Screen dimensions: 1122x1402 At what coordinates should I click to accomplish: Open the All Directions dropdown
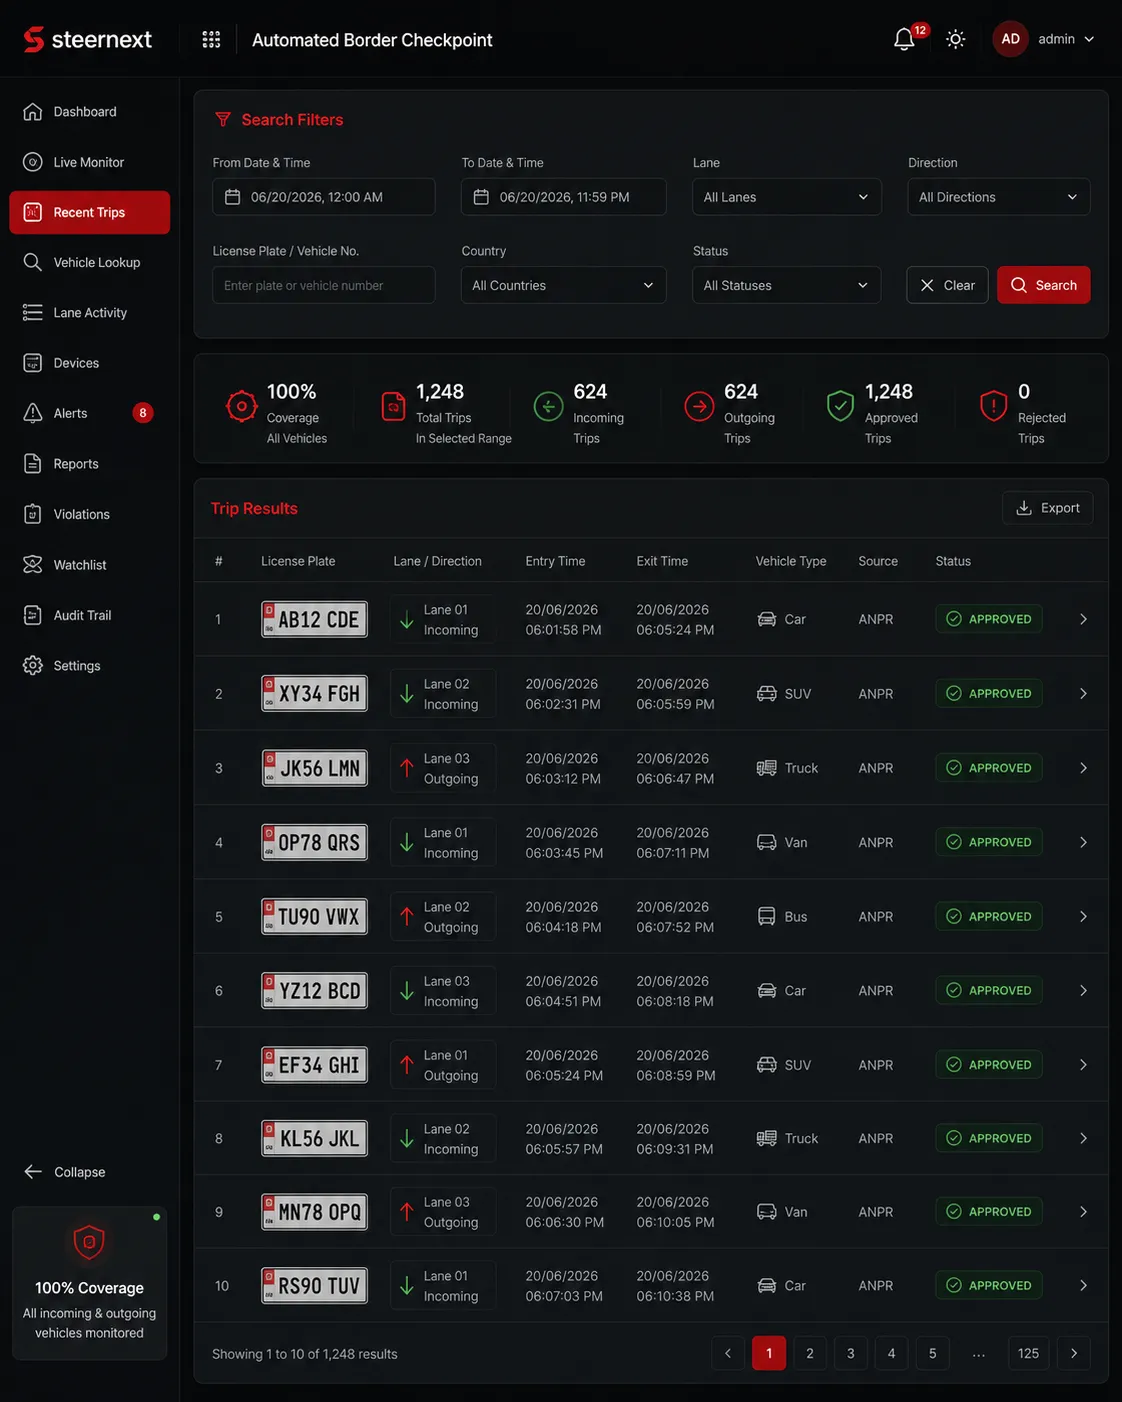point(998,197)
